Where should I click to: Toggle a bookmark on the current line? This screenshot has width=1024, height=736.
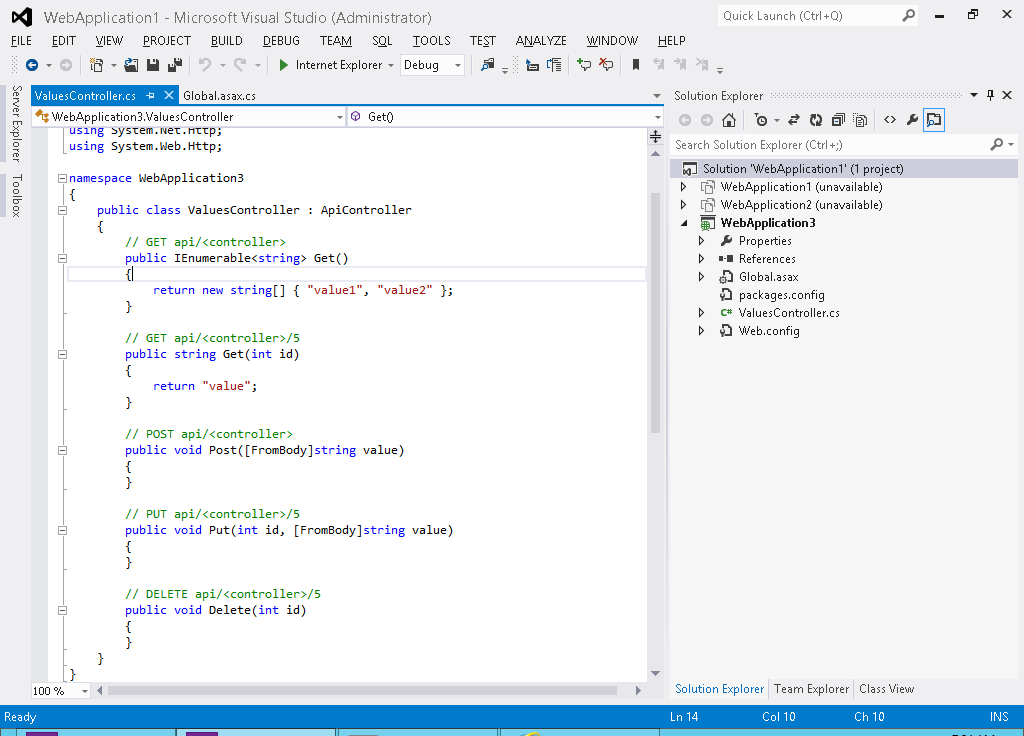(x=635, y=65)
